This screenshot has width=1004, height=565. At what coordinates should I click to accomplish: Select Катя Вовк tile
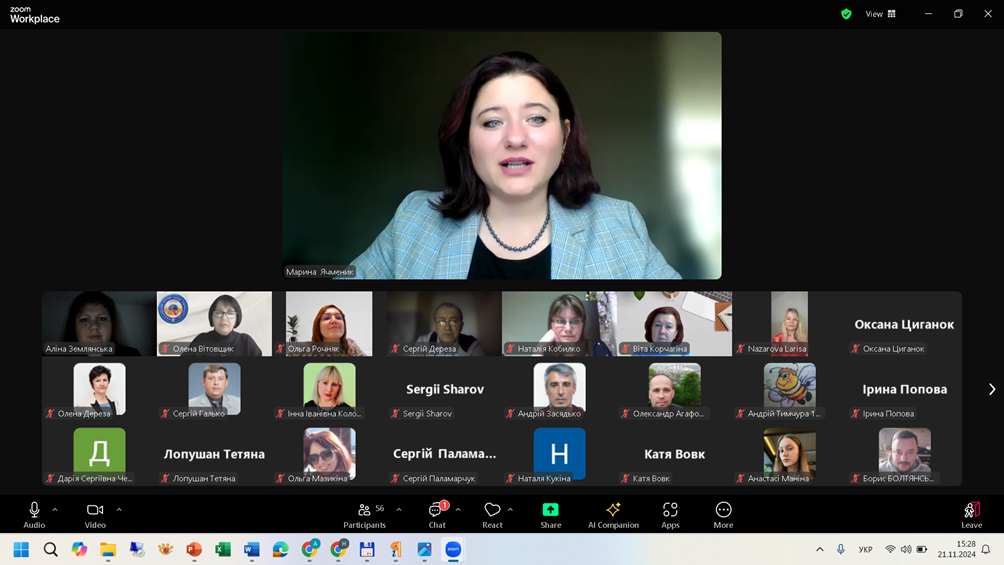tap(674, 454)
